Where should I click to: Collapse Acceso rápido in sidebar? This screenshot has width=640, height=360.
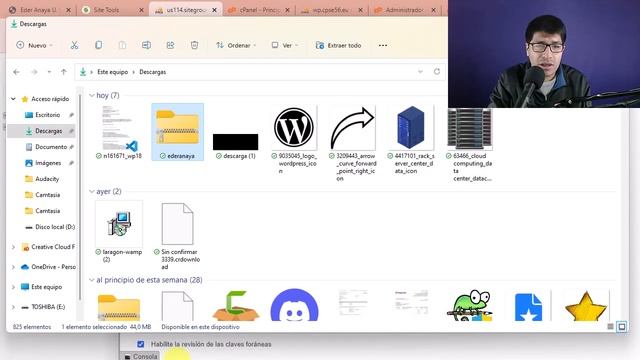13,99
